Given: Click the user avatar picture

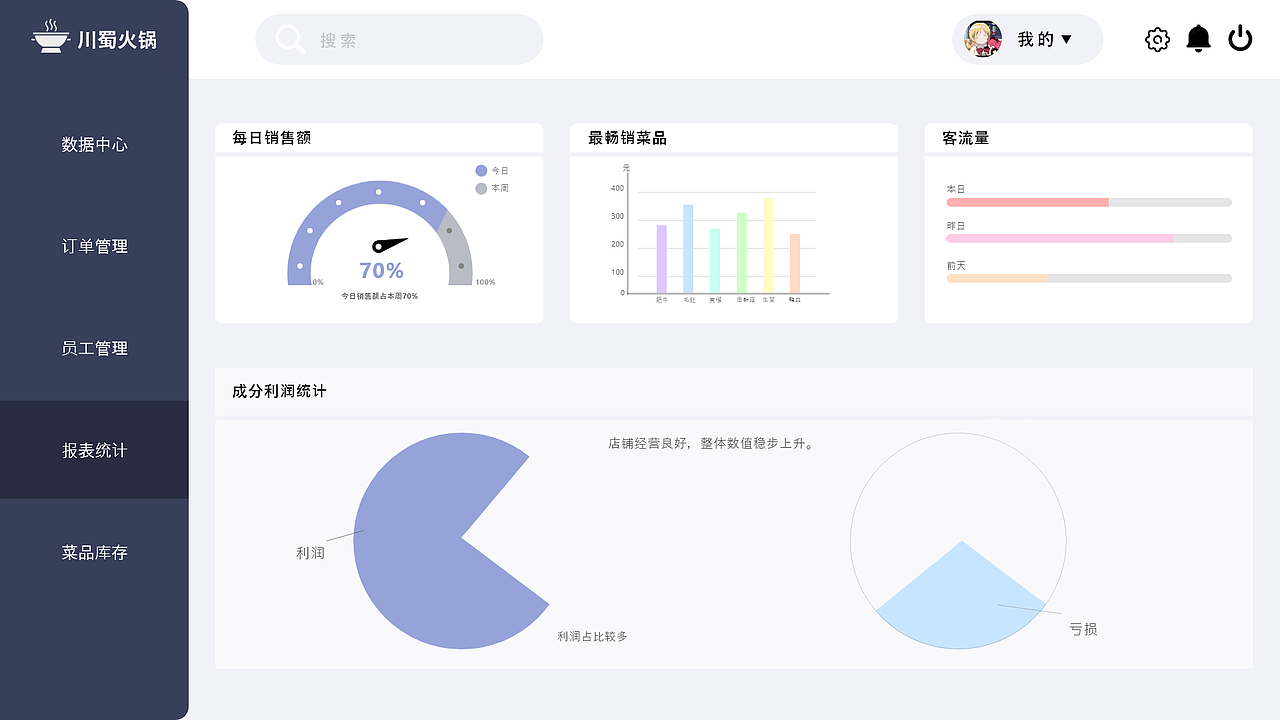Looking at the screenshot, I should click(x=983, y=39).
